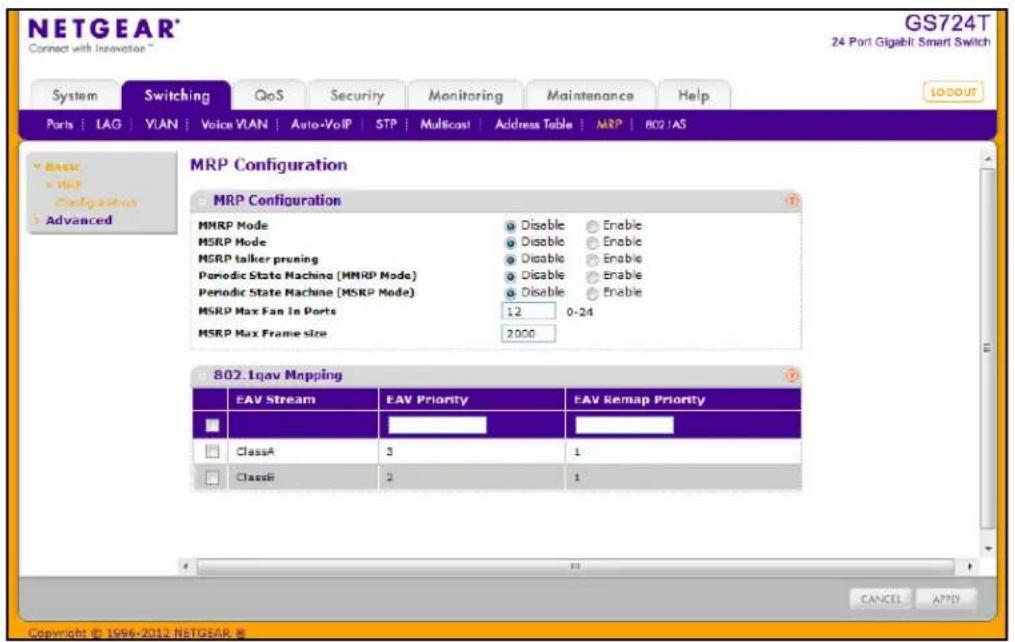This screenshot has height=642, width=1015.
Task: Open the Monitoring tab
Action: 465,96
